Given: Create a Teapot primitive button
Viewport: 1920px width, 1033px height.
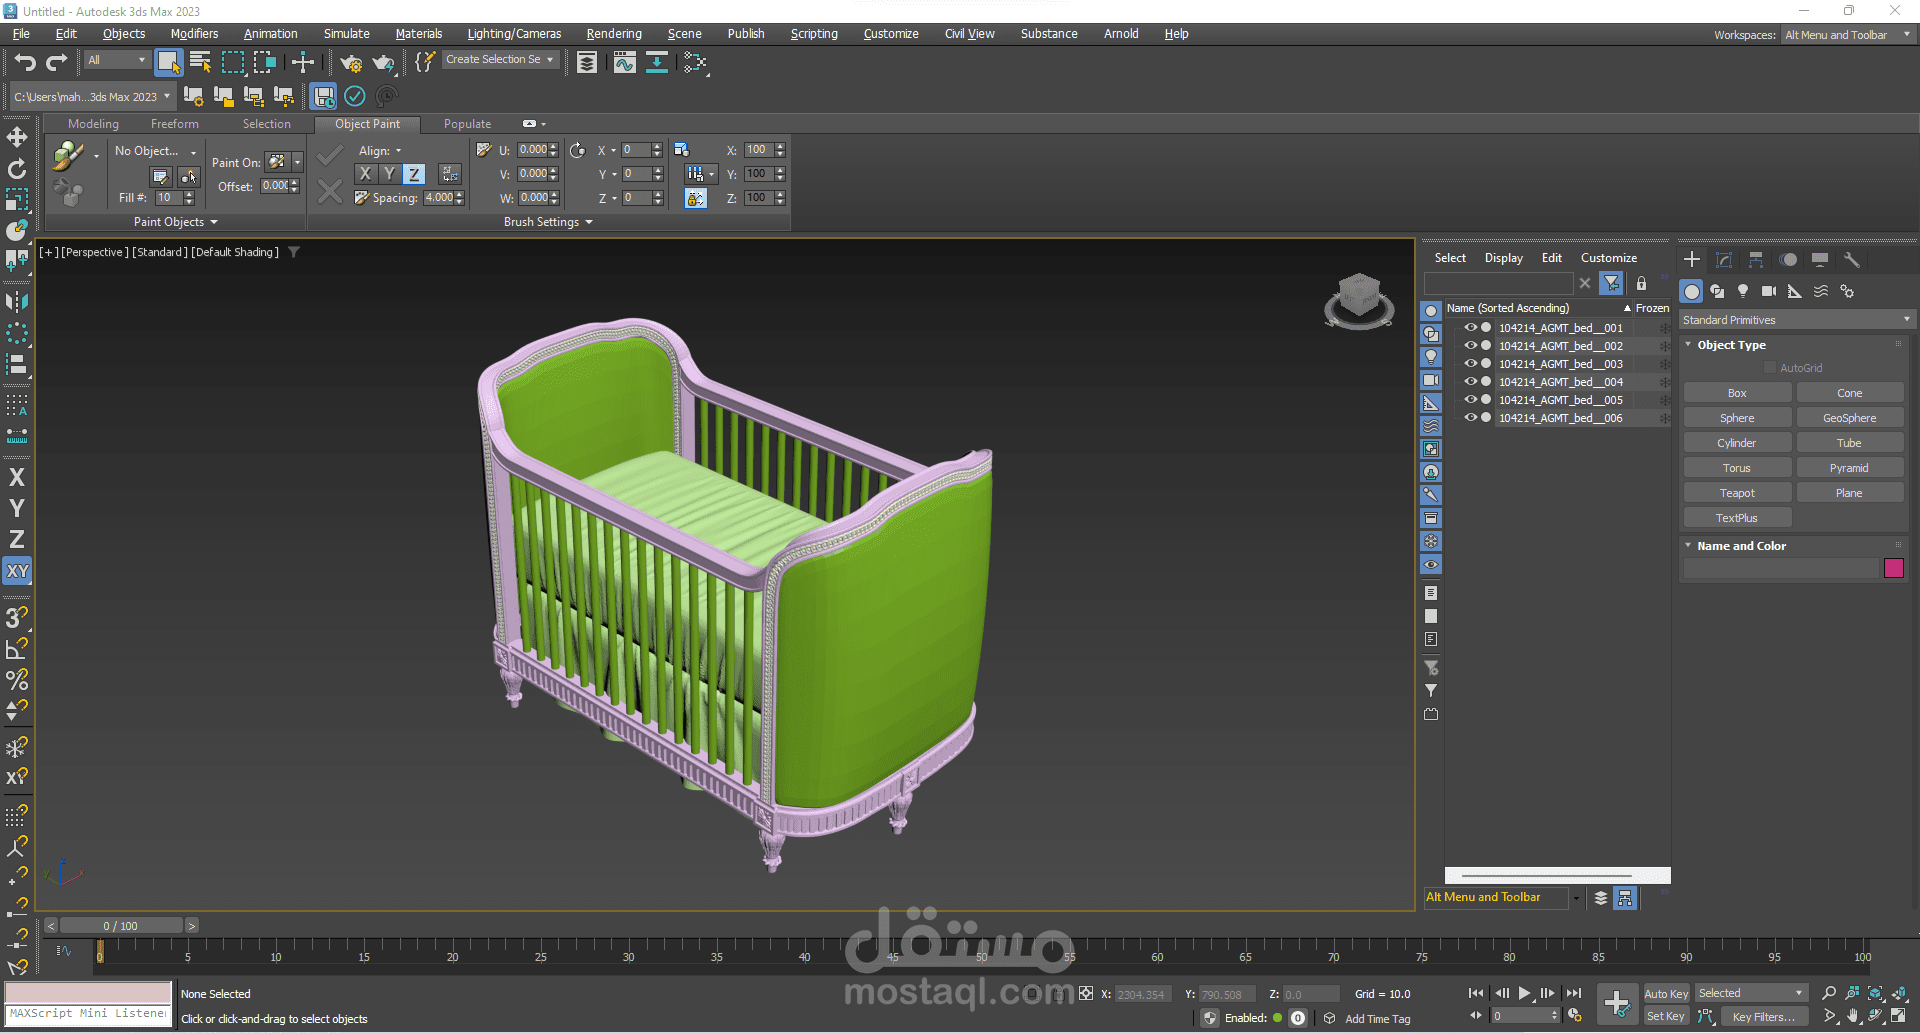Looking at the screenshot, I should (1737, 493).
